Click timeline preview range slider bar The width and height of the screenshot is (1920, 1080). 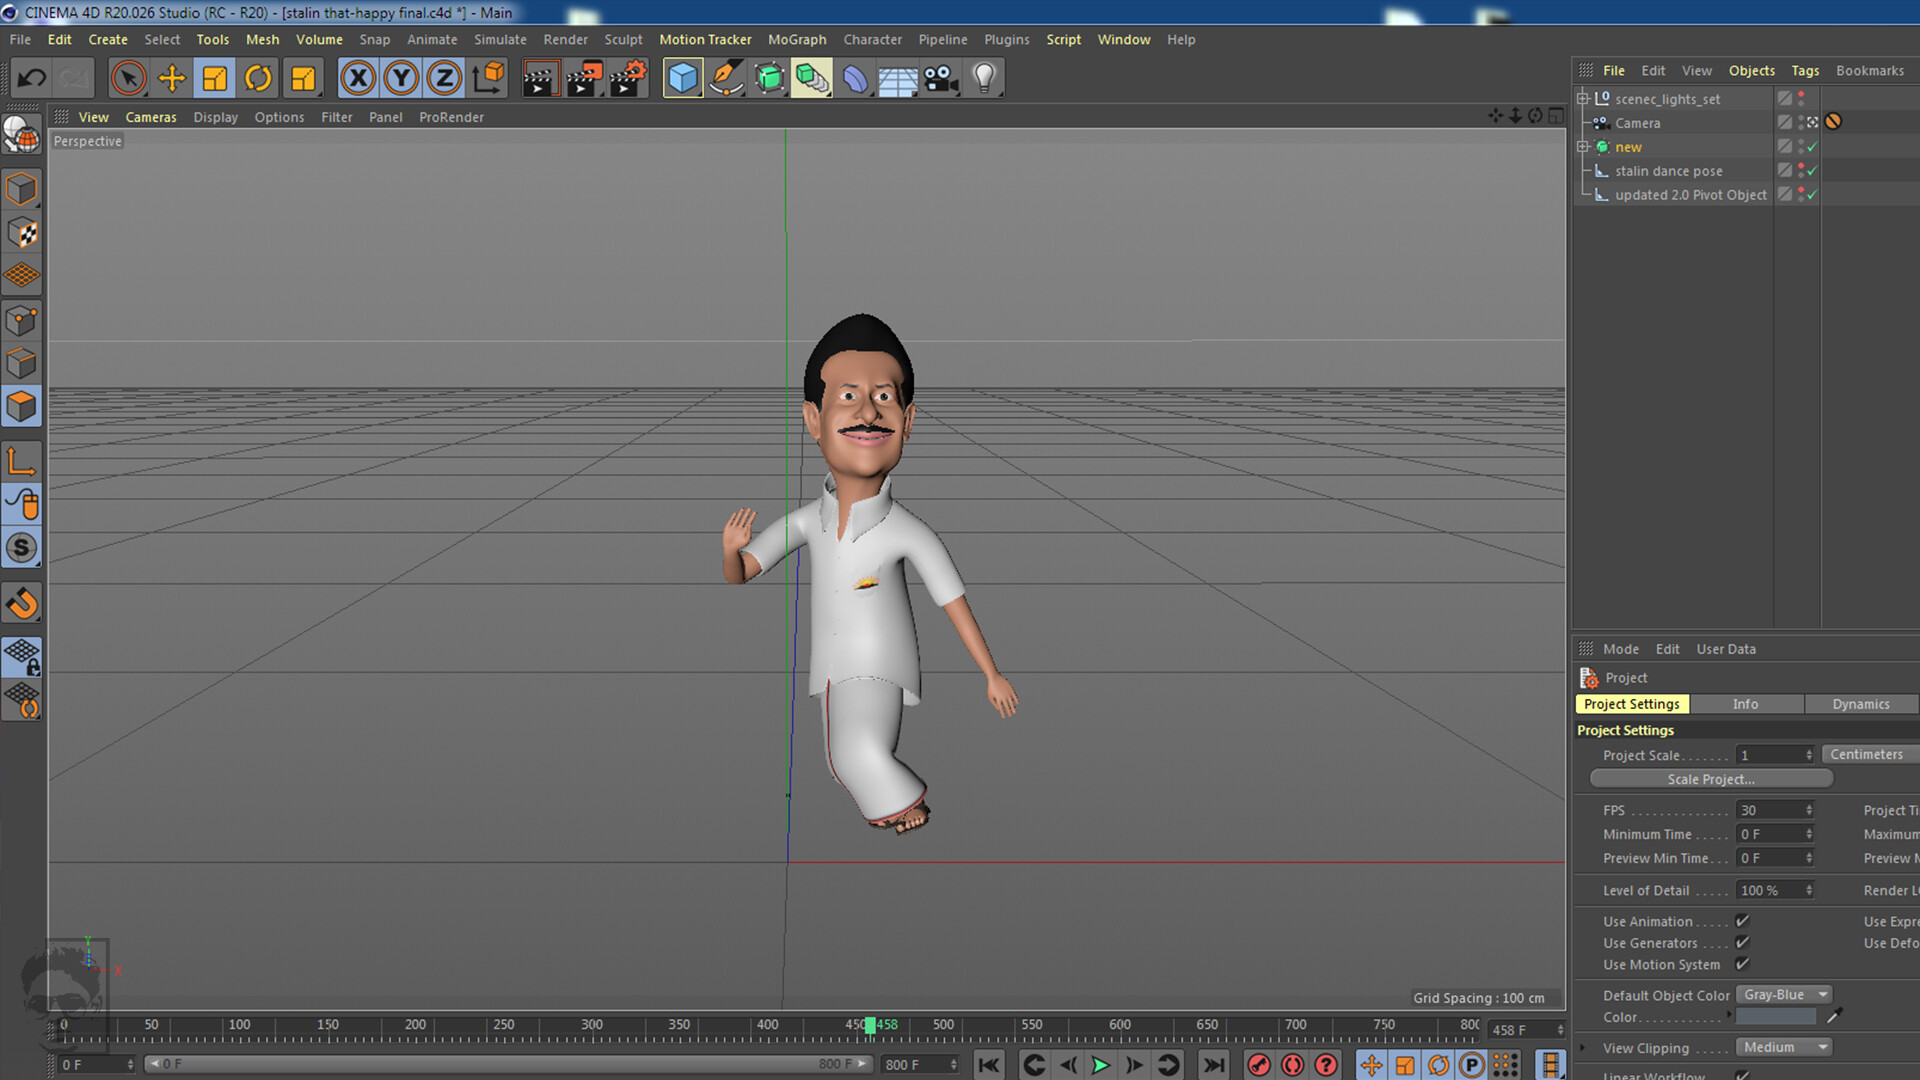click(508, 1064)
